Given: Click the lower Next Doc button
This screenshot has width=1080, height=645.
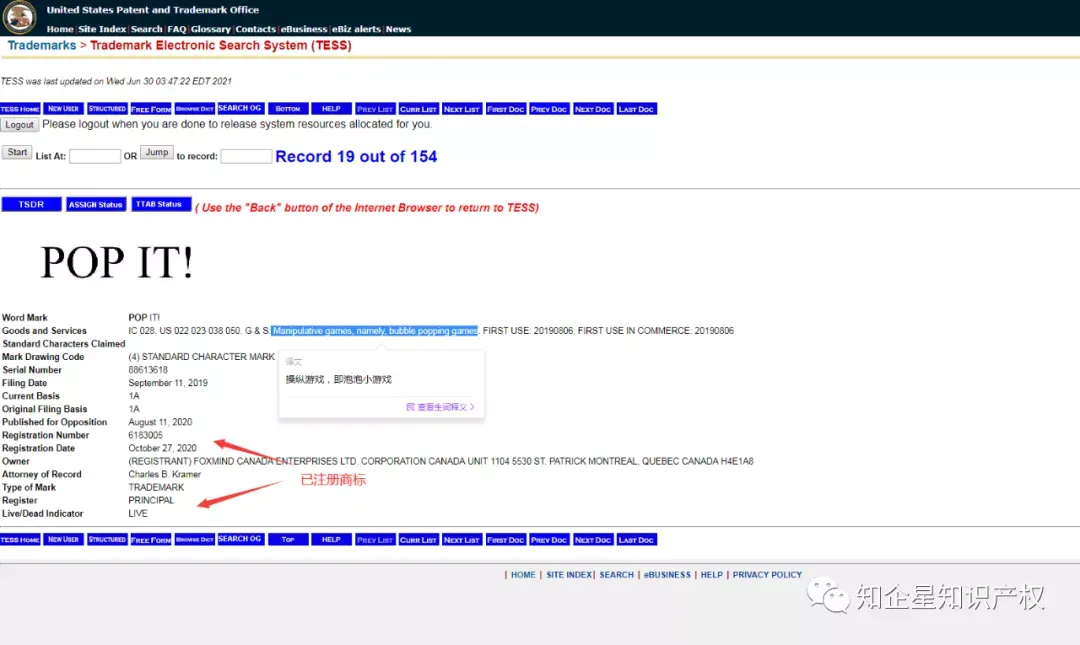Looking at the screenshot, I should (x=593, y=540).
